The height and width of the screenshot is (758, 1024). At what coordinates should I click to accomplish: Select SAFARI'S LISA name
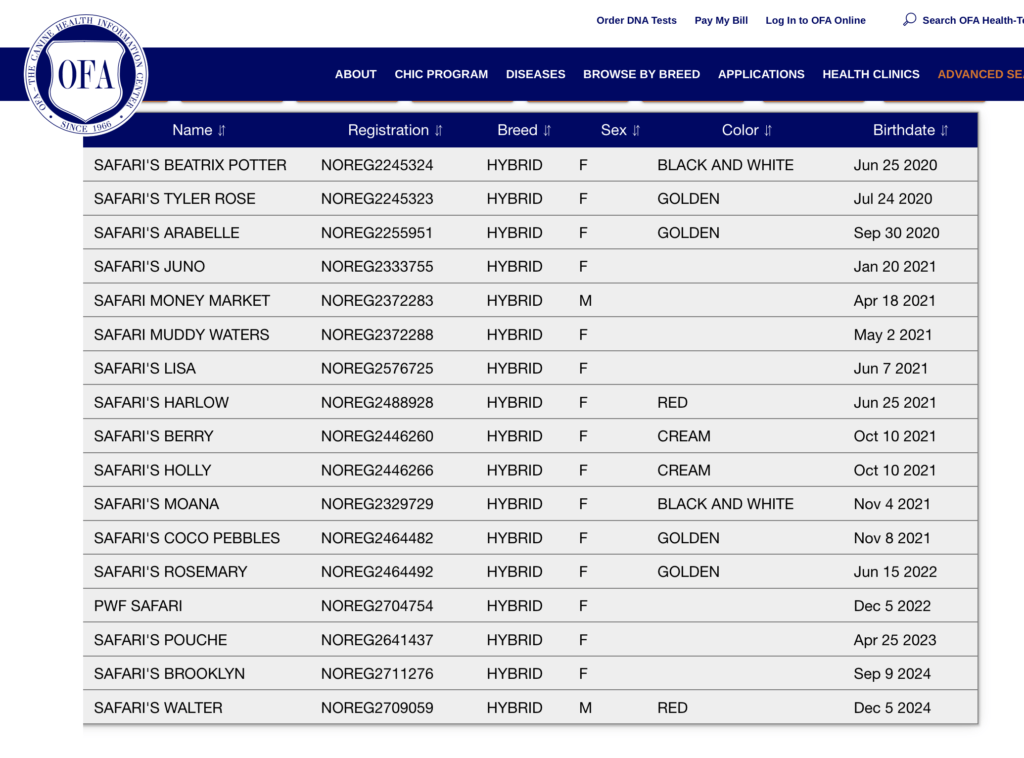coord(145,369)
